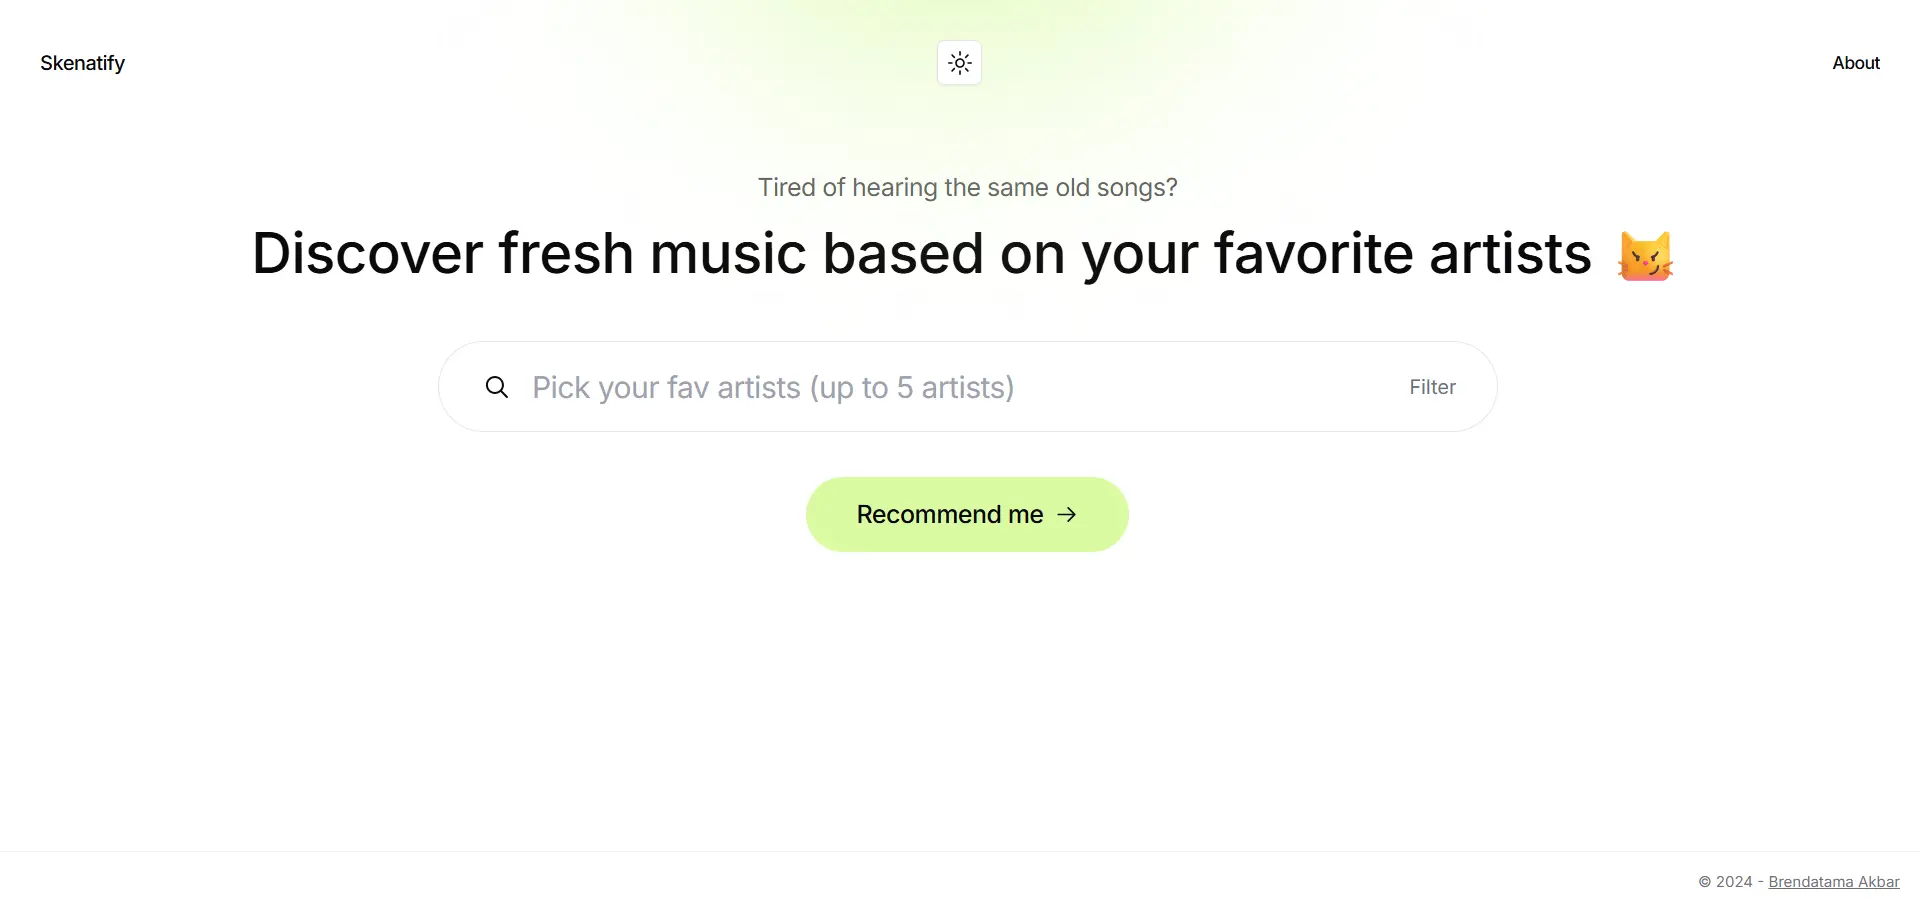
Task: Click the copyright symbol in the footer
Action: [1705, 882]
